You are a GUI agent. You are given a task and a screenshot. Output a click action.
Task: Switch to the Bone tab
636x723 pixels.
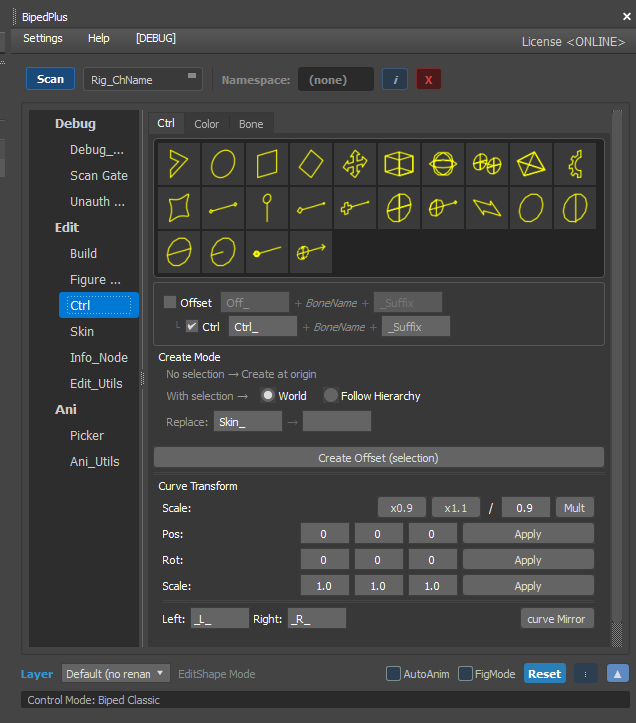point(251,124)
